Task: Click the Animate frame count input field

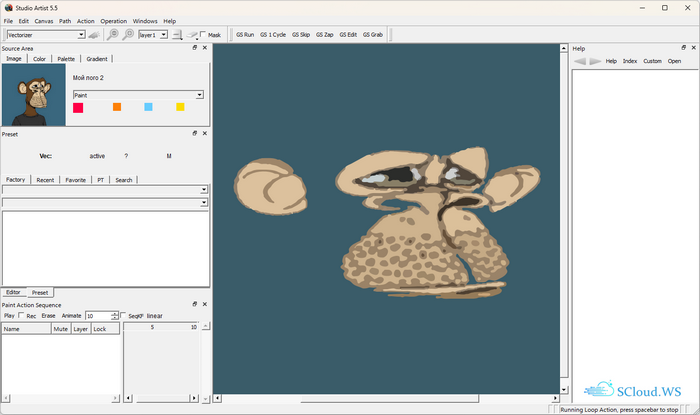Action: (x=98, y=315)
